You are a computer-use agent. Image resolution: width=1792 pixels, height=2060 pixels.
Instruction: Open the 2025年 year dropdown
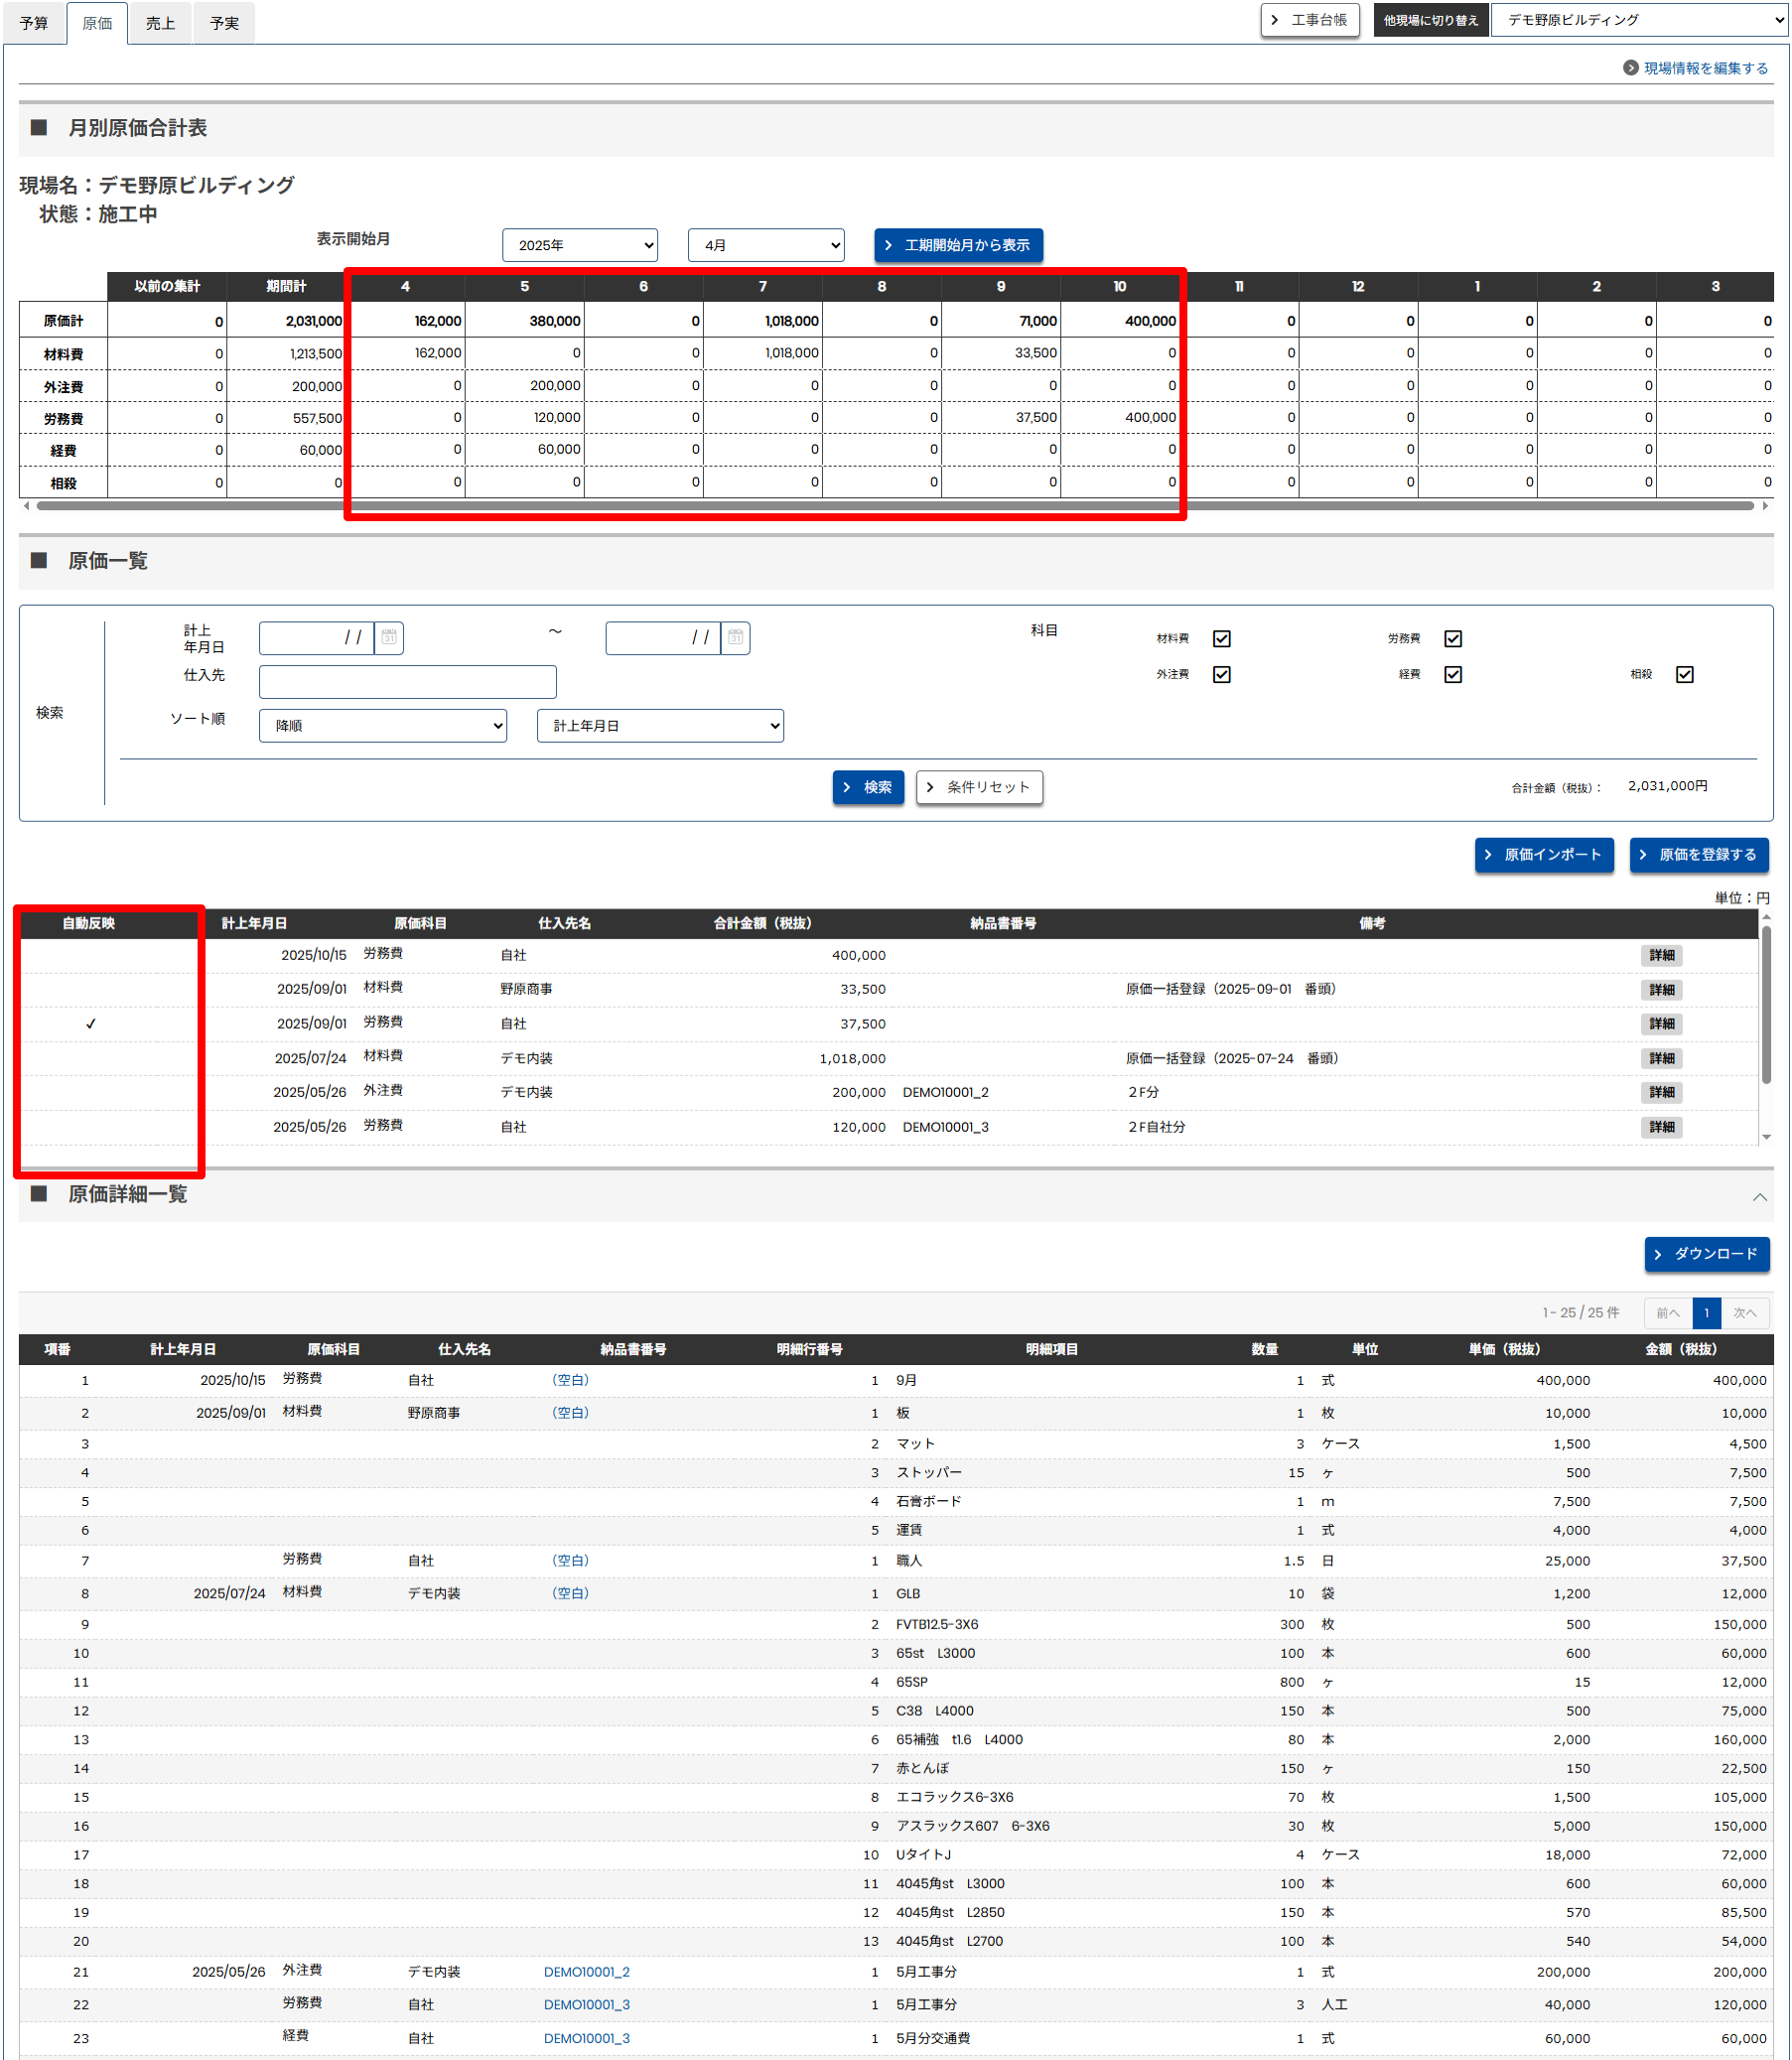tap(580, 245)
